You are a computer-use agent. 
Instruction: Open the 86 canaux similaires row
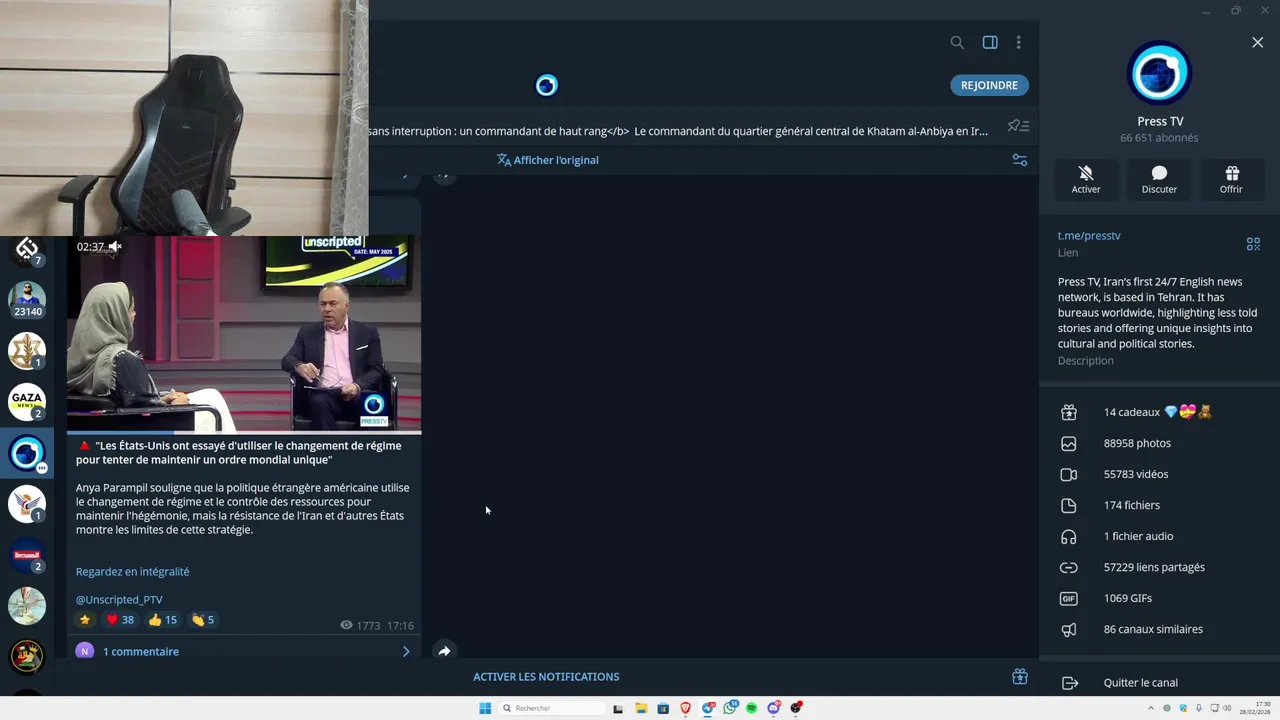point(1159,629)
